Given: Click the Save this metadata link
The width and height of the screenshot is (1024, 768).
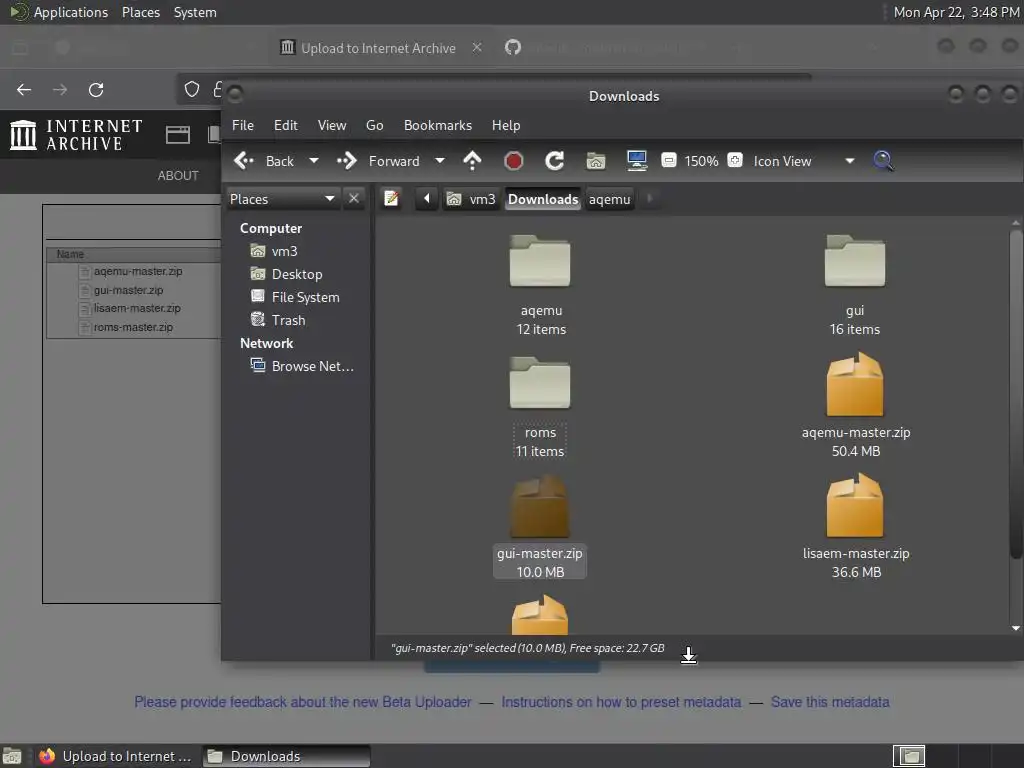Looking at the screenshot, I should (x=829, y=702).
